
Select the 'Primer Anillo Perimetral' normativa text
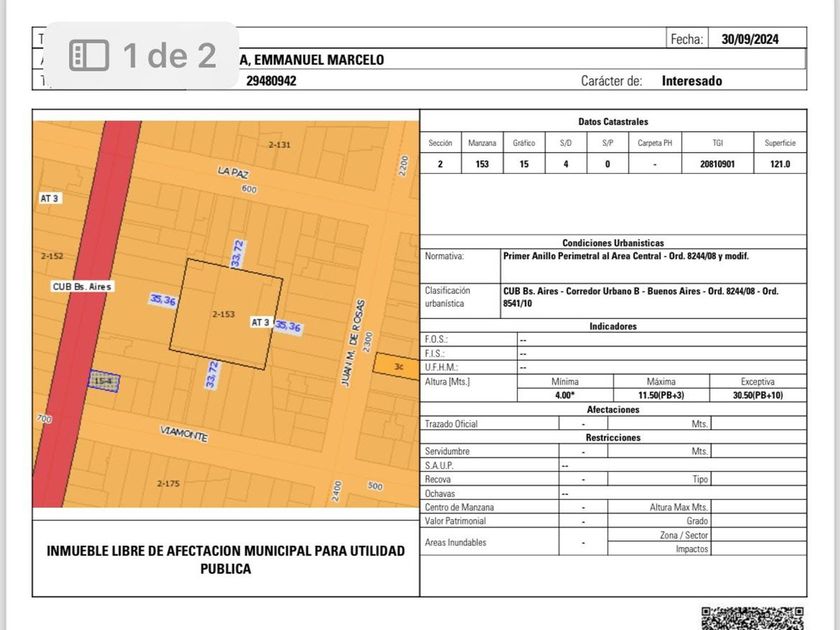point(626,256)
